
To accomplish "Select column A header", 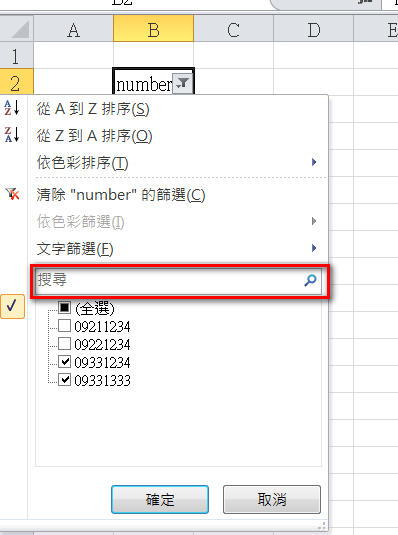I will click(x=73, y=29).
